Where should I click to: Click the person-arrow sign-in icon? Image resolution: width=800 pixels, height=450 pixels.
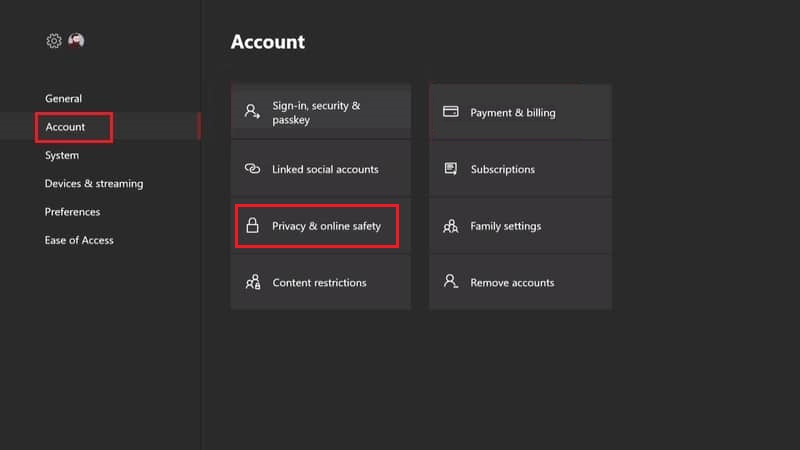click(253, 112)
